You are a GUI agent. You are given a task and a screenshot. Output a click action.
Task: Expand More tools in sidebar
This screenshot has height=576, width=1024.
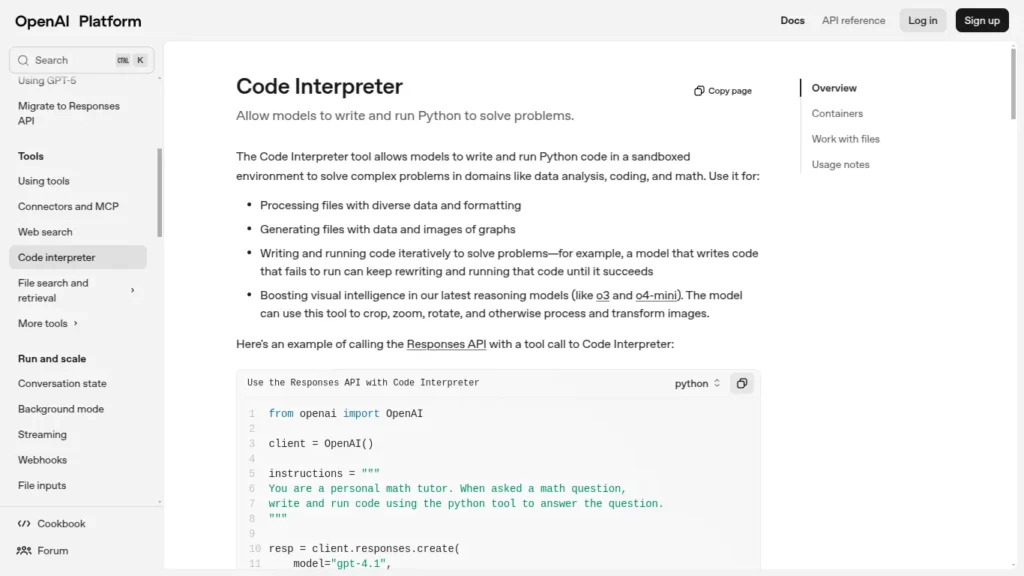coord(47,323)
